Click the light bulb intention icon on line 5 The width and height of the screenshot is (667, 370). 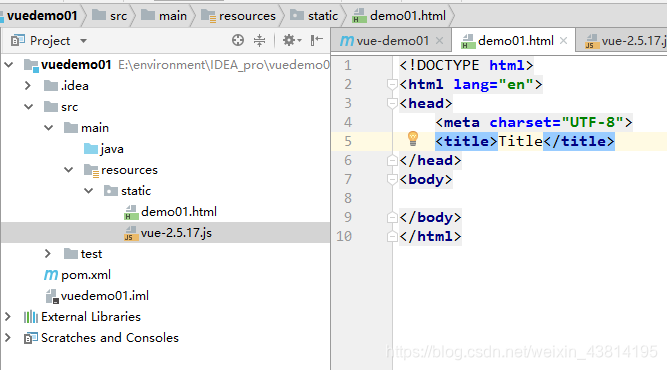pos(413,138)
